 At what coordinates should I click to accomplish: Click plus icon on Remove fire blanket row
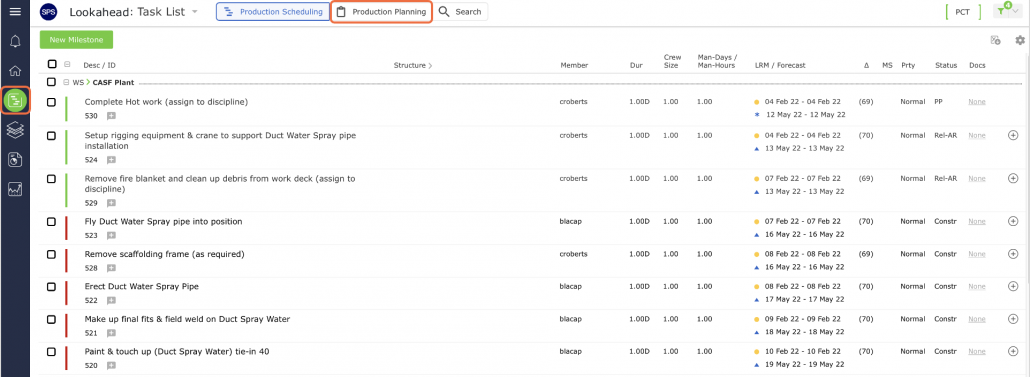(x=1012, y=178)
